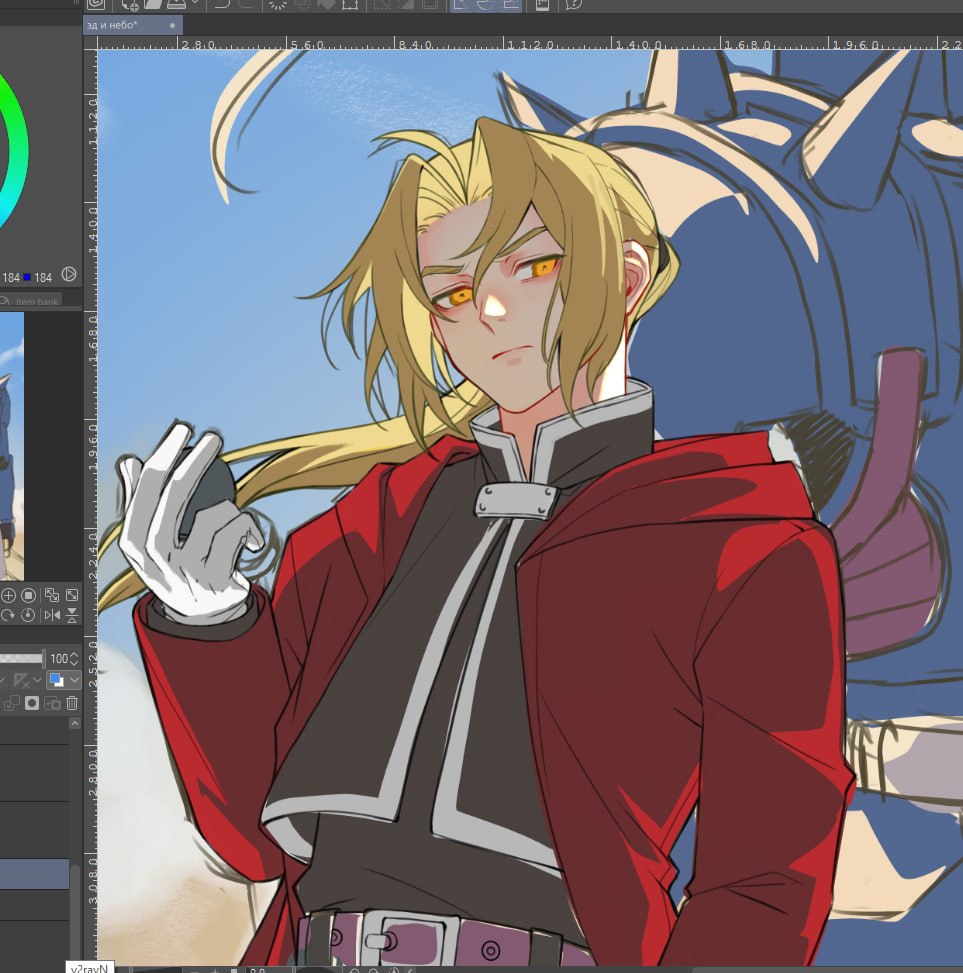The width and height of the screenshot is (963, 973).
Task: Adjust the layer opacity slider
Action: coord(22,658)
